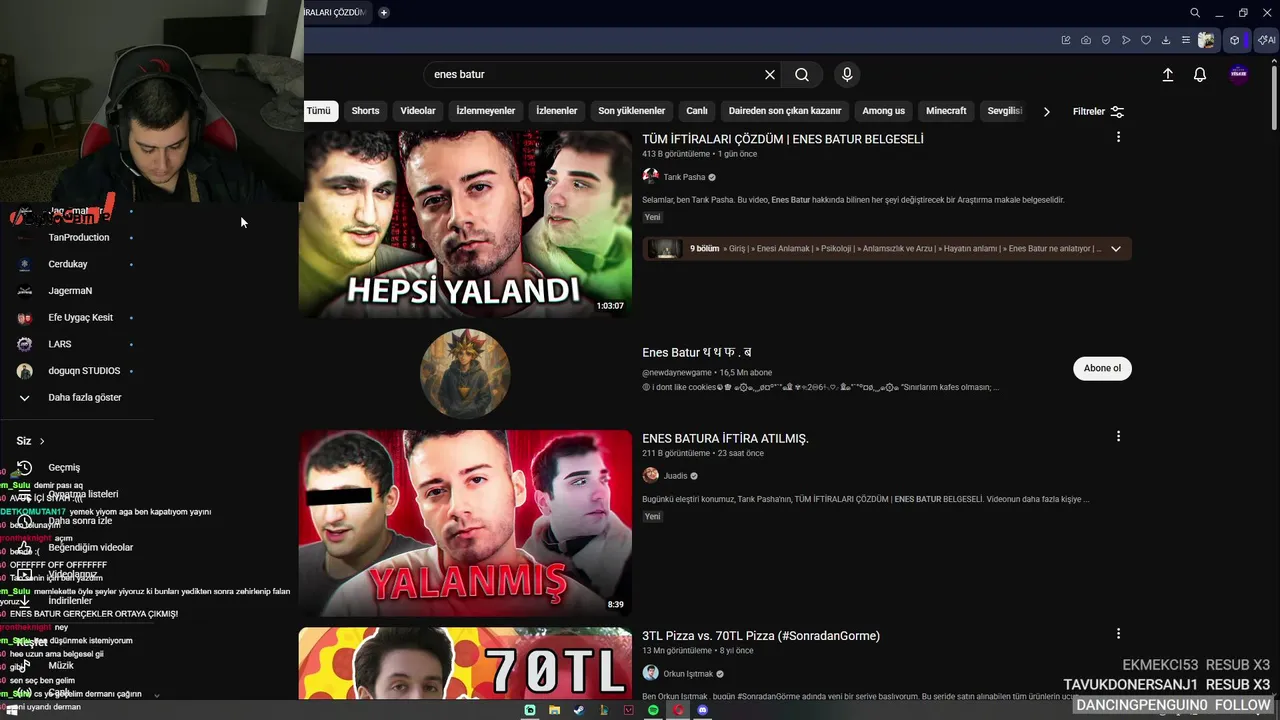
Task: Select the İzlenenler filter chip
Action: pyautogui.click(x=557, y=111)
